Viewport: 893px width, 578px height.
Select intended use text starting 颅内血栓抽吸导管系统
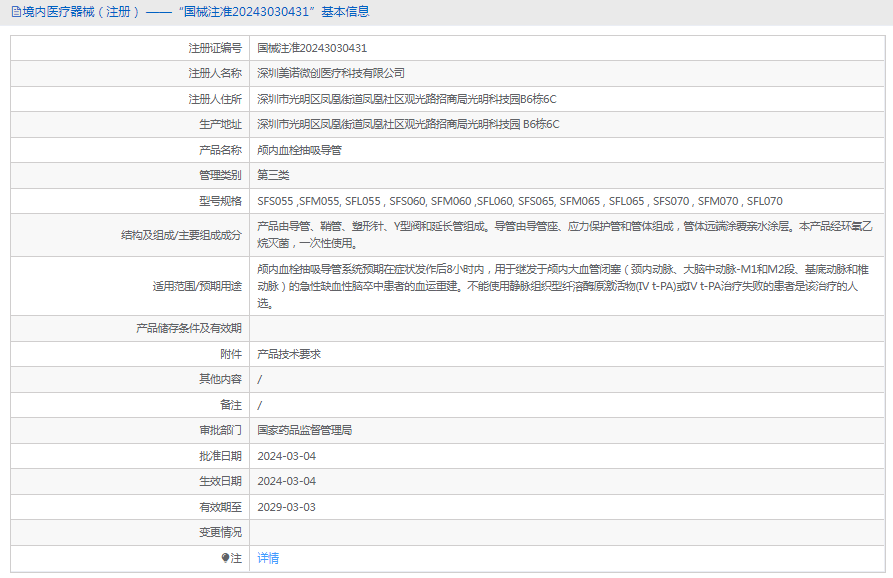point(563,286)
